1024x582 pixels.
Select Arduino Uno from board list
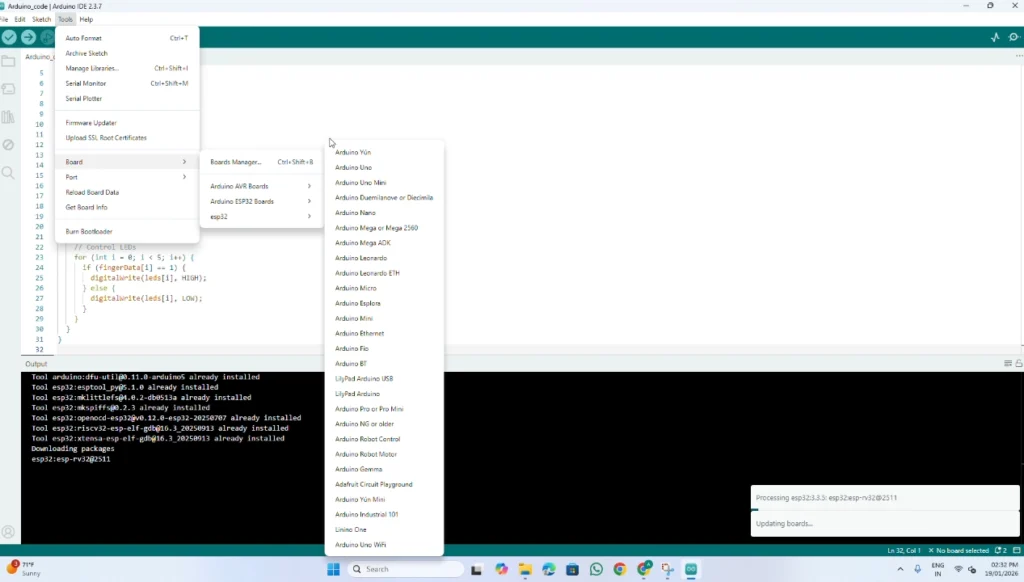click(x=353, y=167)
